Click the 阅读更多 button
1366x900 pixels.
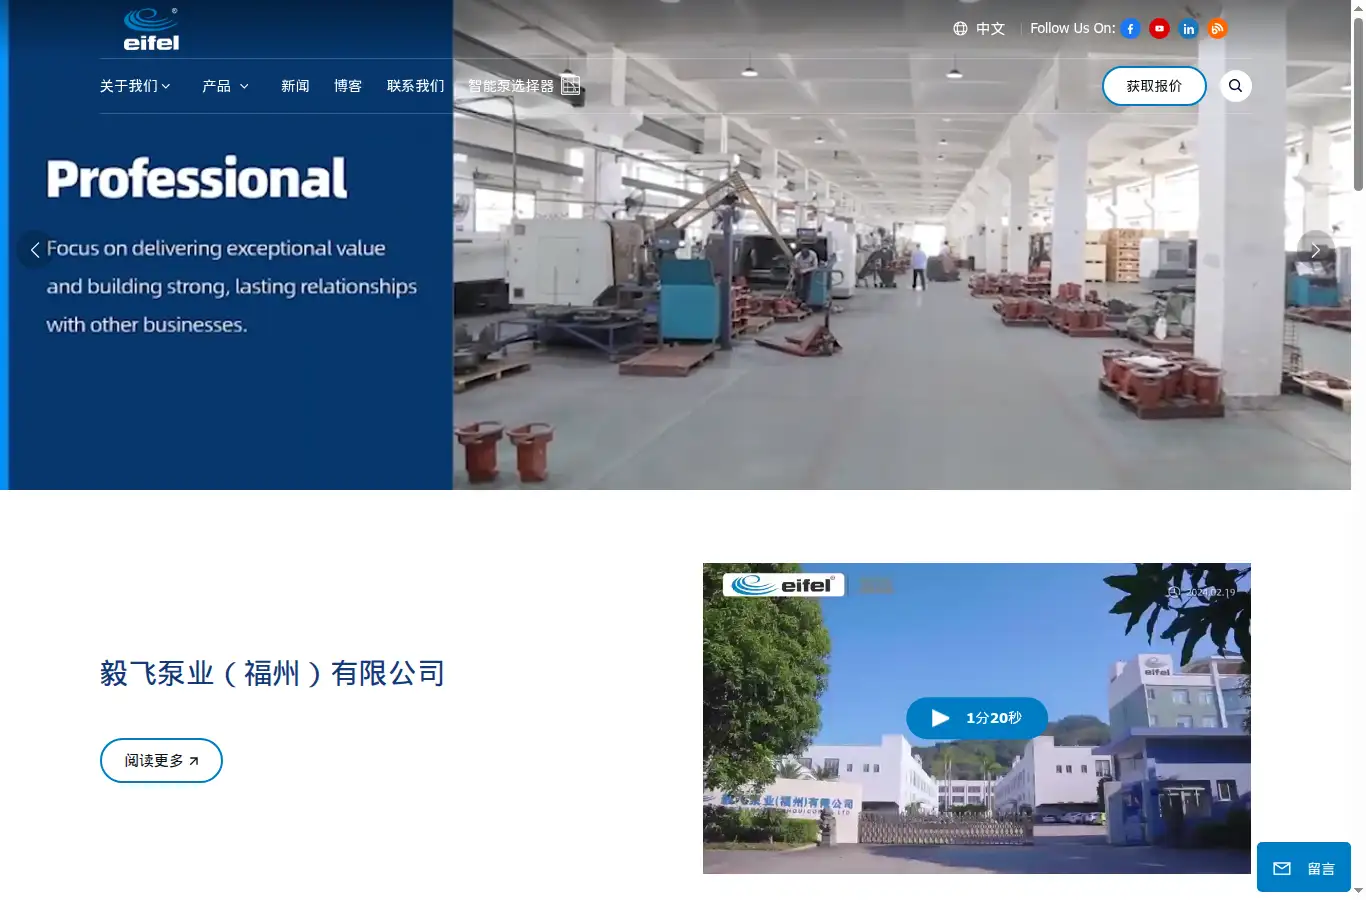161,761
